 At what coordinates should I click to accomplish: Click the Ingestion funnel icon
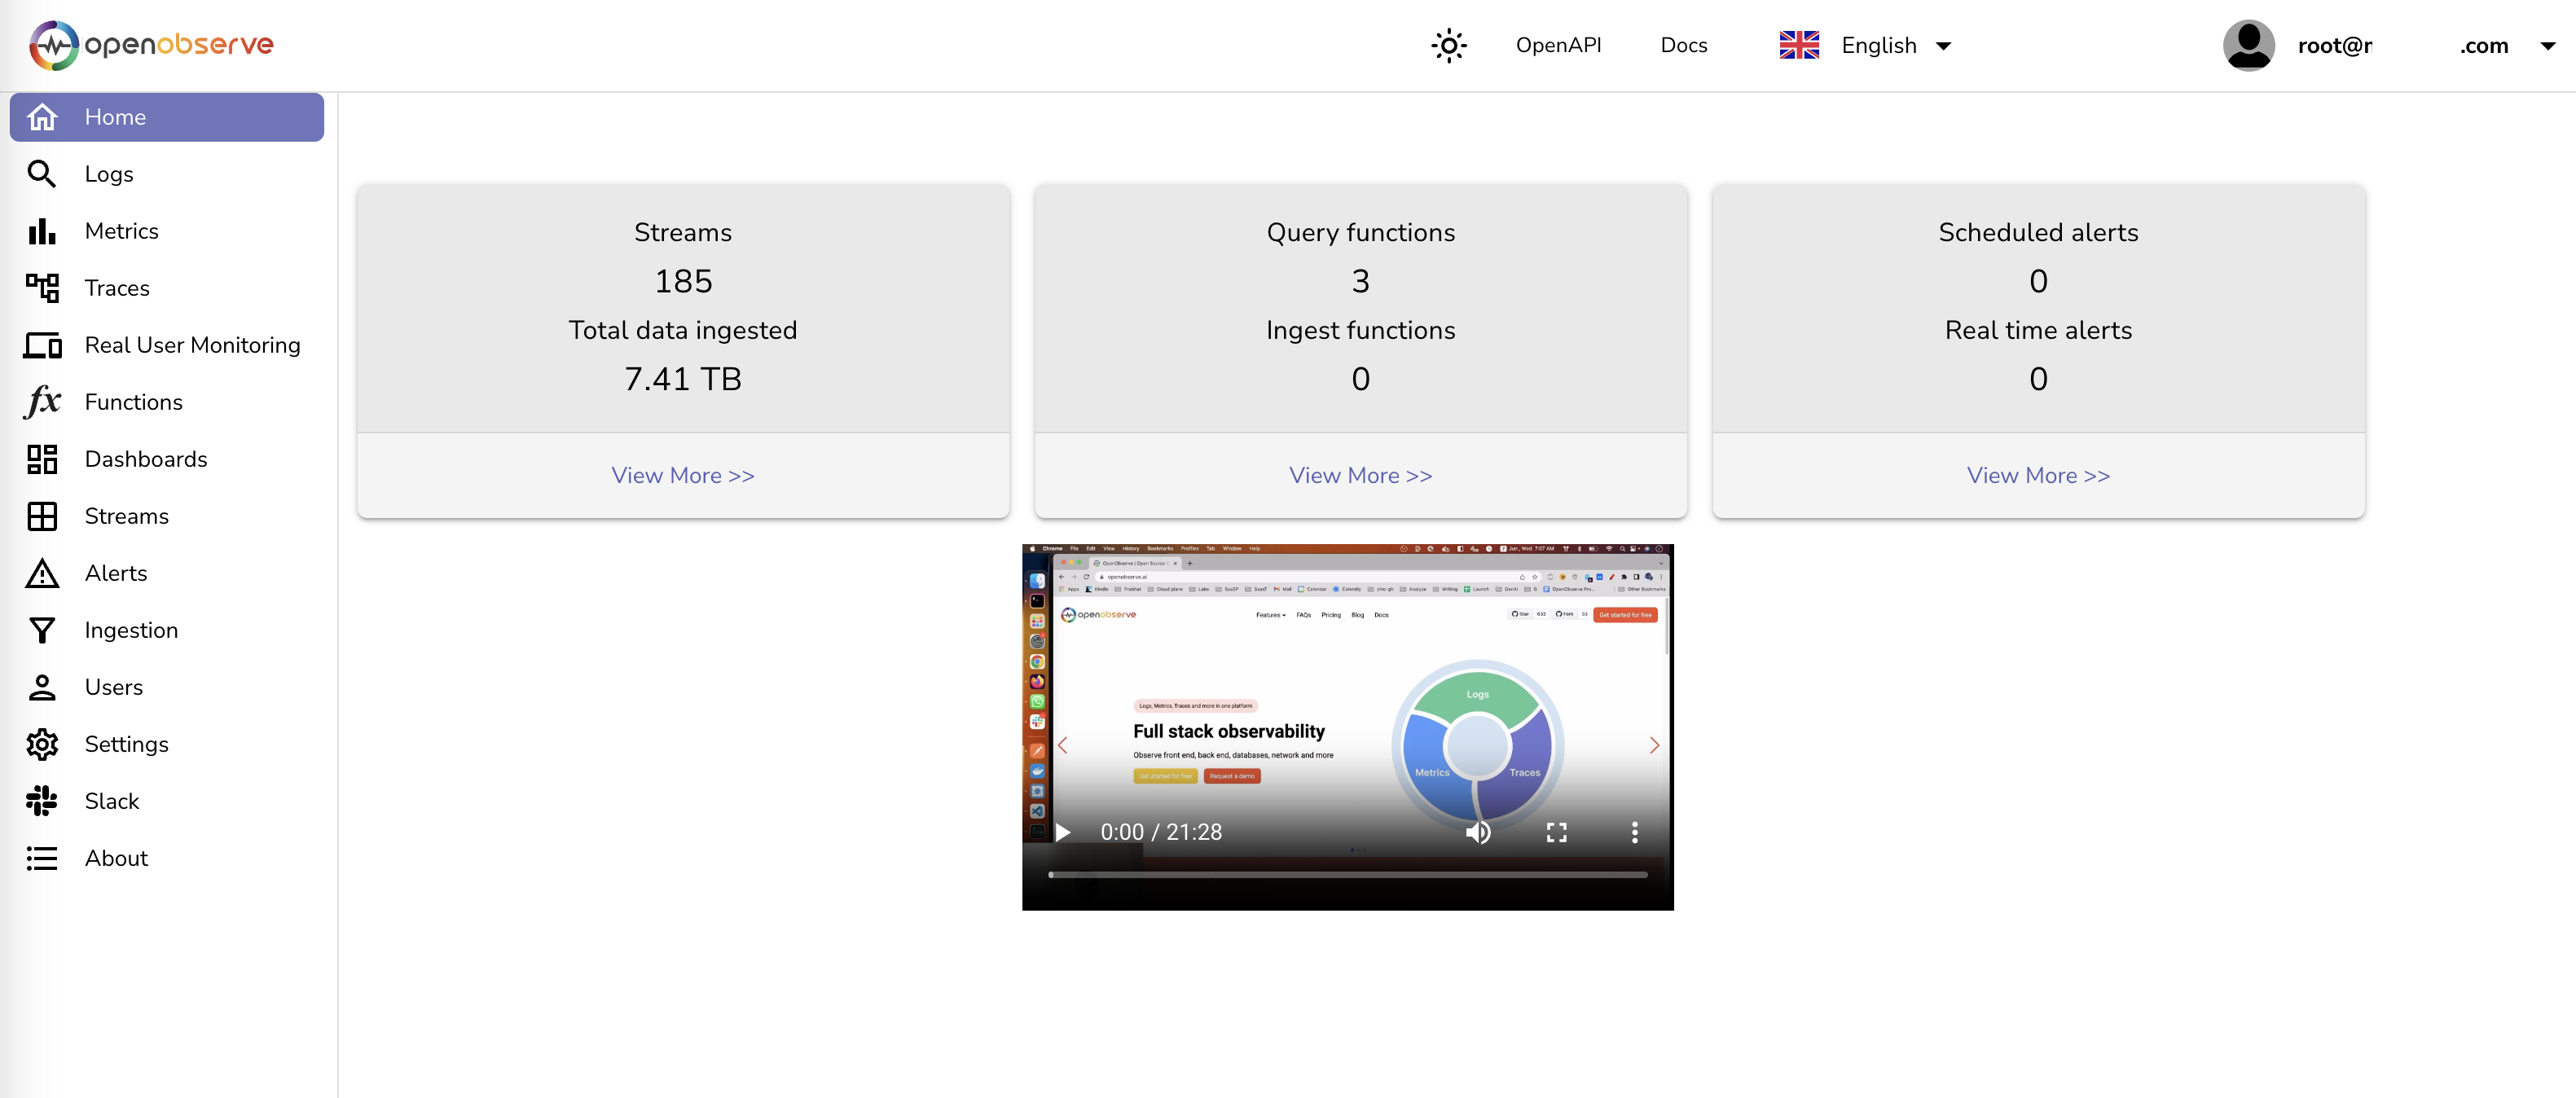[x=42, y=630]
